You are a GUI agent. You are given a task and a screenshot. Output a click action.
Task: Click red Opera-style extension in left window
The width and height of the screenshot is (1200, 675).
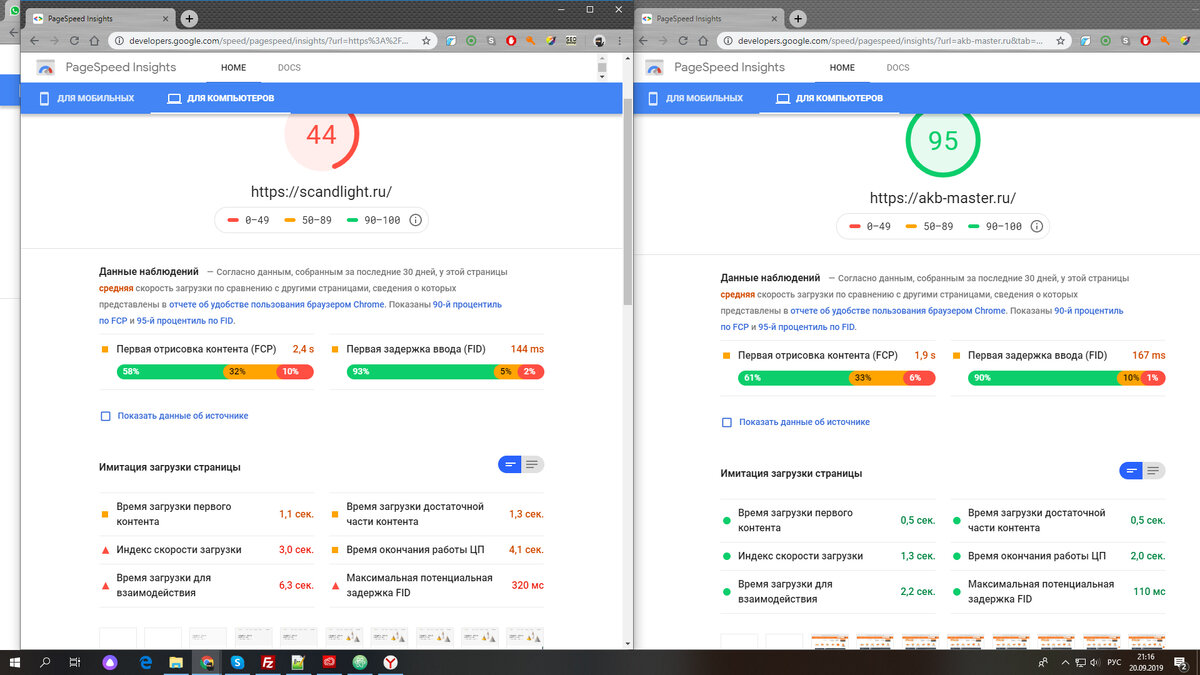pyautogui.click(x=511, y=41)
